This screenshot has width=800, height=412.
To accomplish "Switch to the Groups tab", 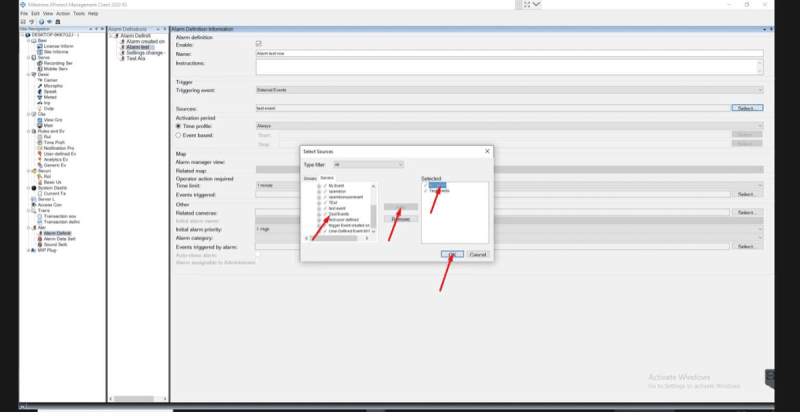I will click(310, 178).
